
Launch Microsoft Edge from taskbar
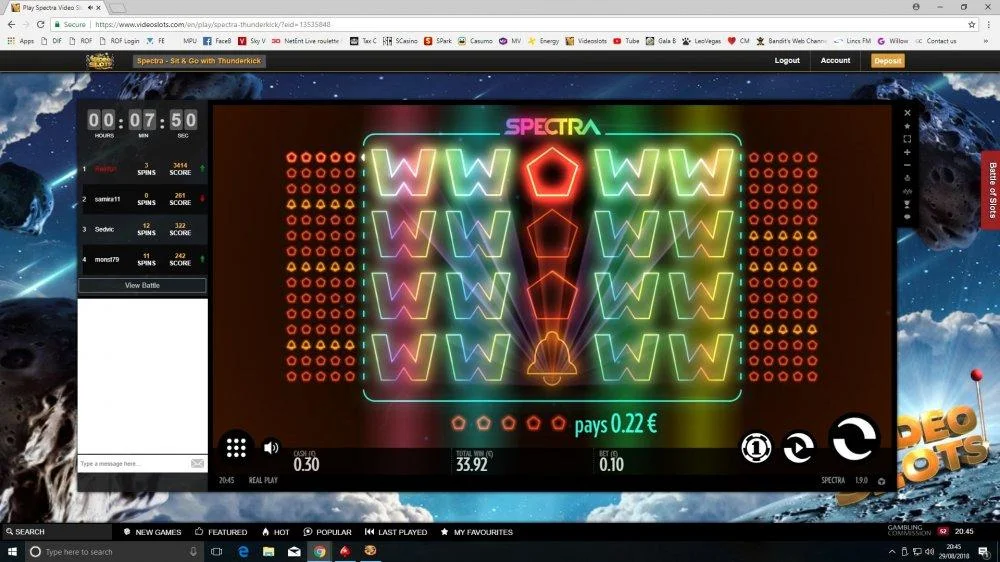(x=243, y=551)
